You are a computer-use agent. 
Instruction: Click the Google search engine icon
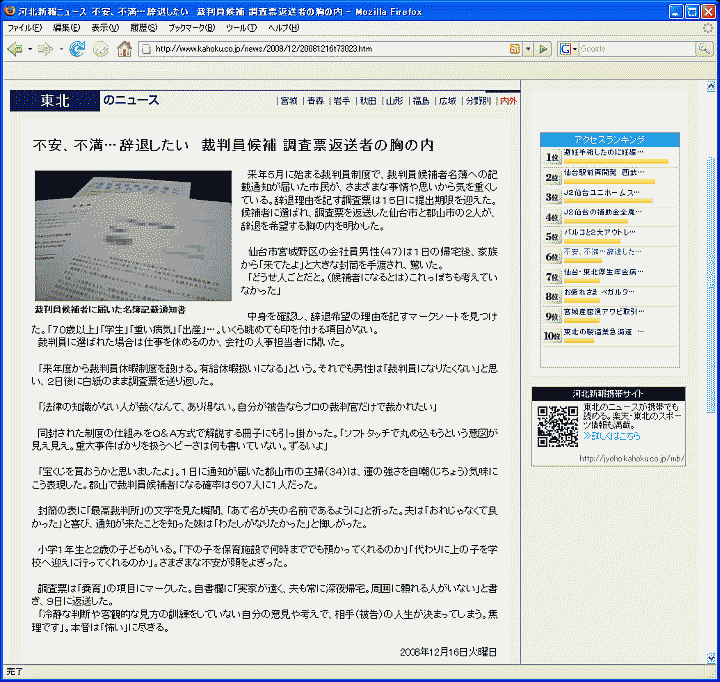[565, 49]
